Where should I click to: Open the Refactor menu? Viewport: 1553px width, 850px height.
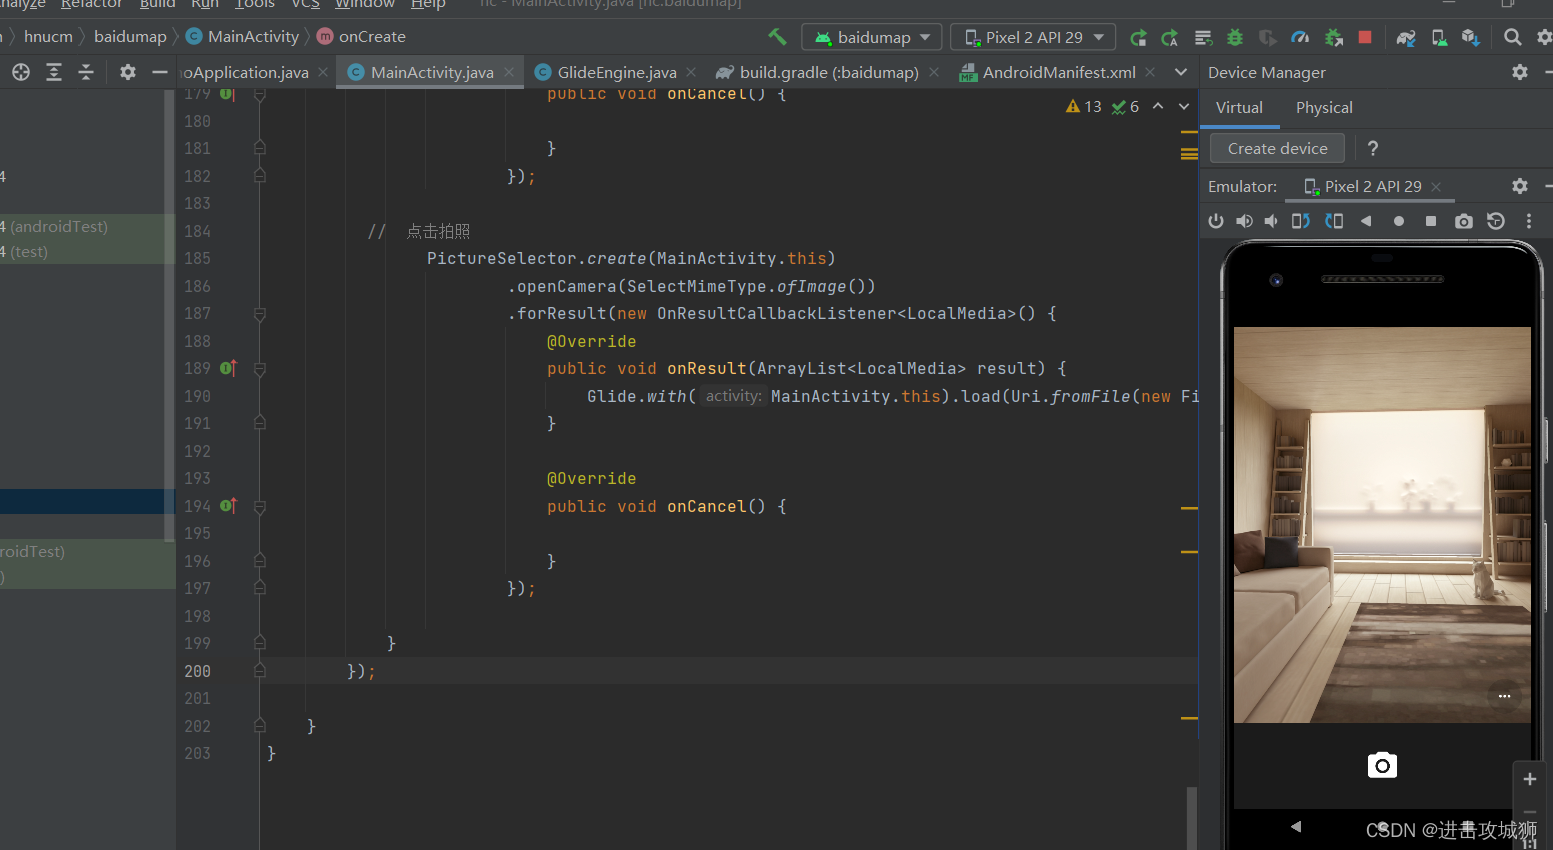91,4
